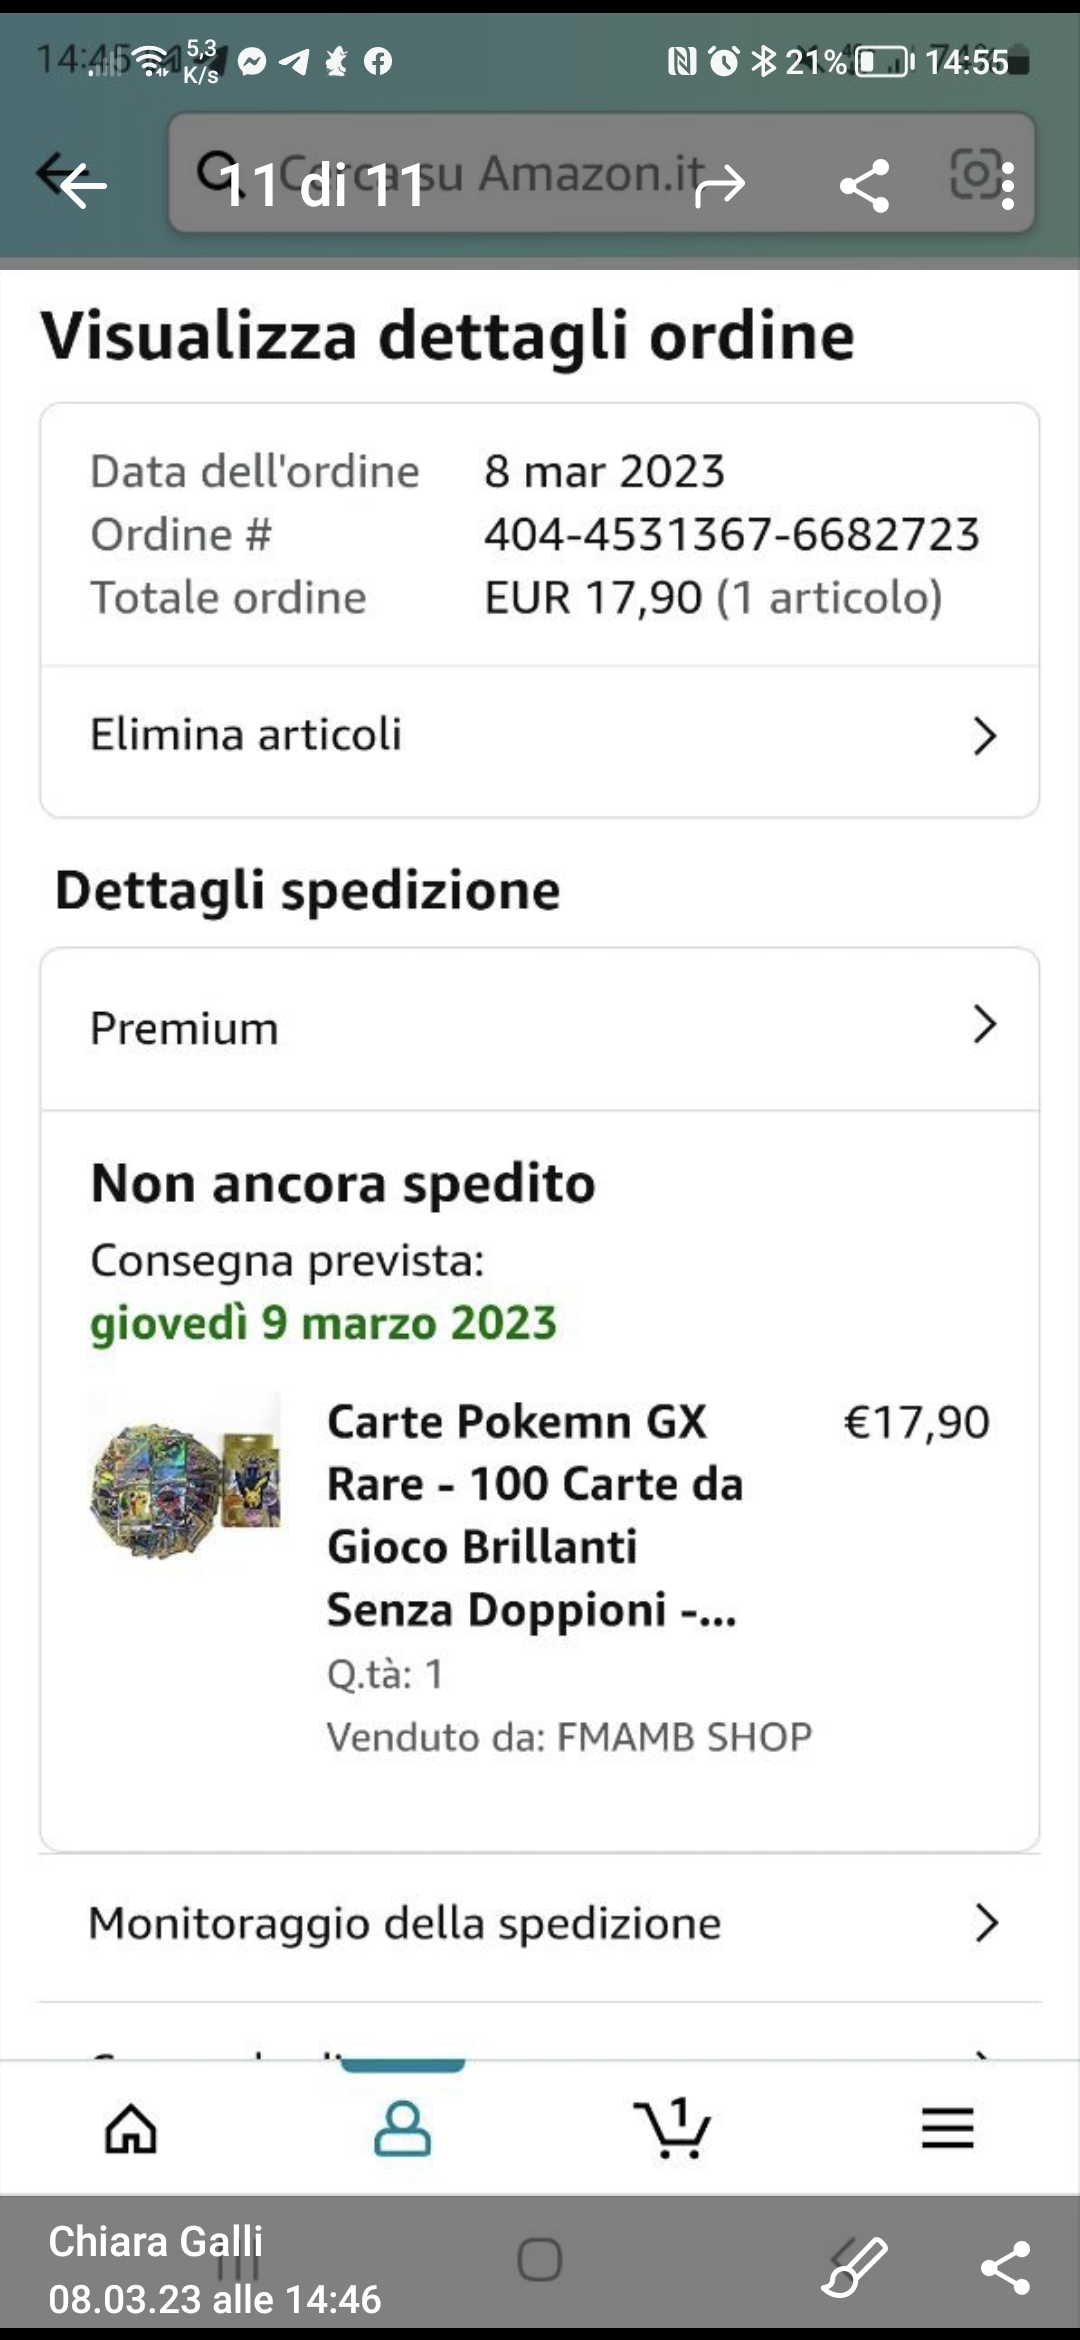The height and width of the screenshot is (2340, 1080).
Task: Open Monitoraggio della spedizione
Action: point(405,1923)
